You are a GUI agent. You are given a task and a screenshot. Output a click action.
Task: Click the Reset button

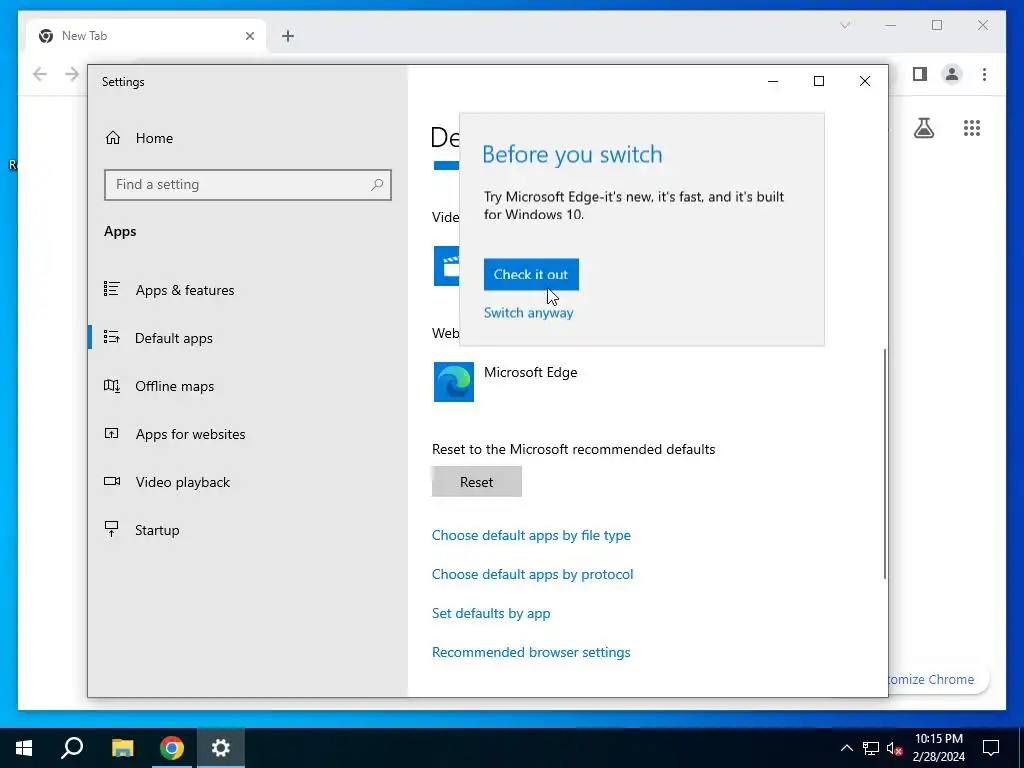pyautogui.click(x=477, y=482)
